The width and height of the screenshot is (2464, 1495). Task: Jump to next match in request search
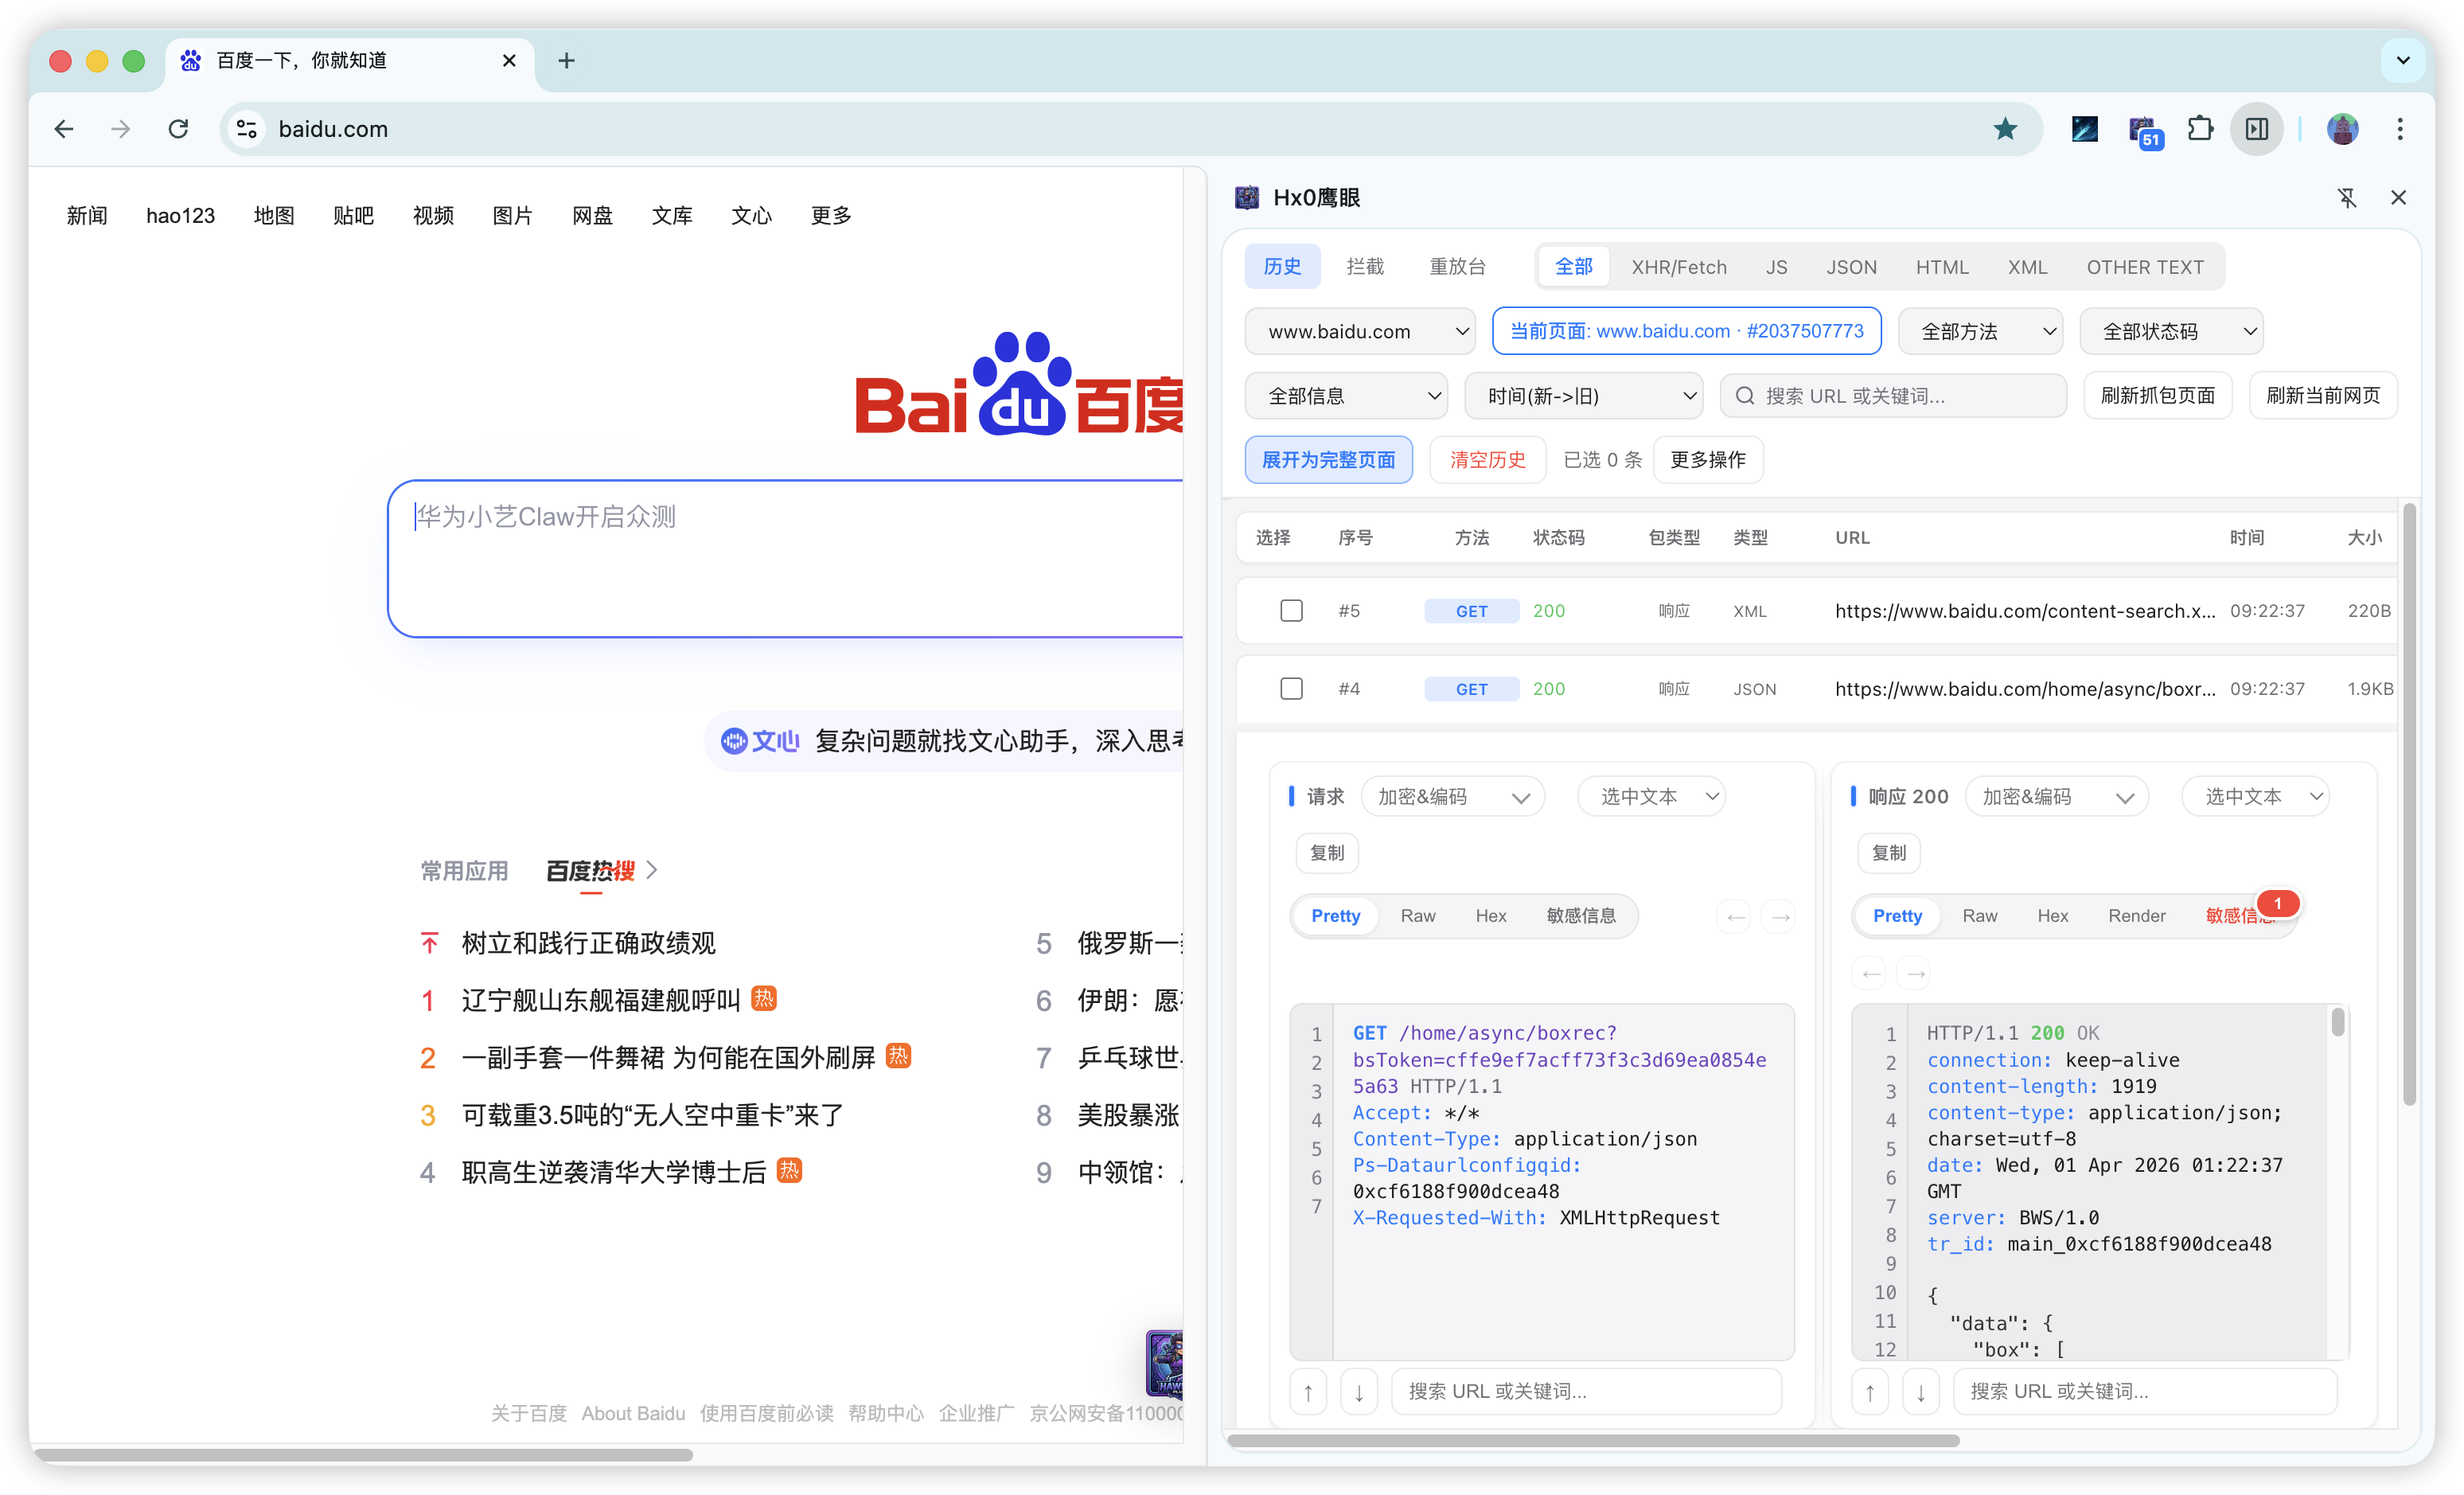[1359, 1392]
